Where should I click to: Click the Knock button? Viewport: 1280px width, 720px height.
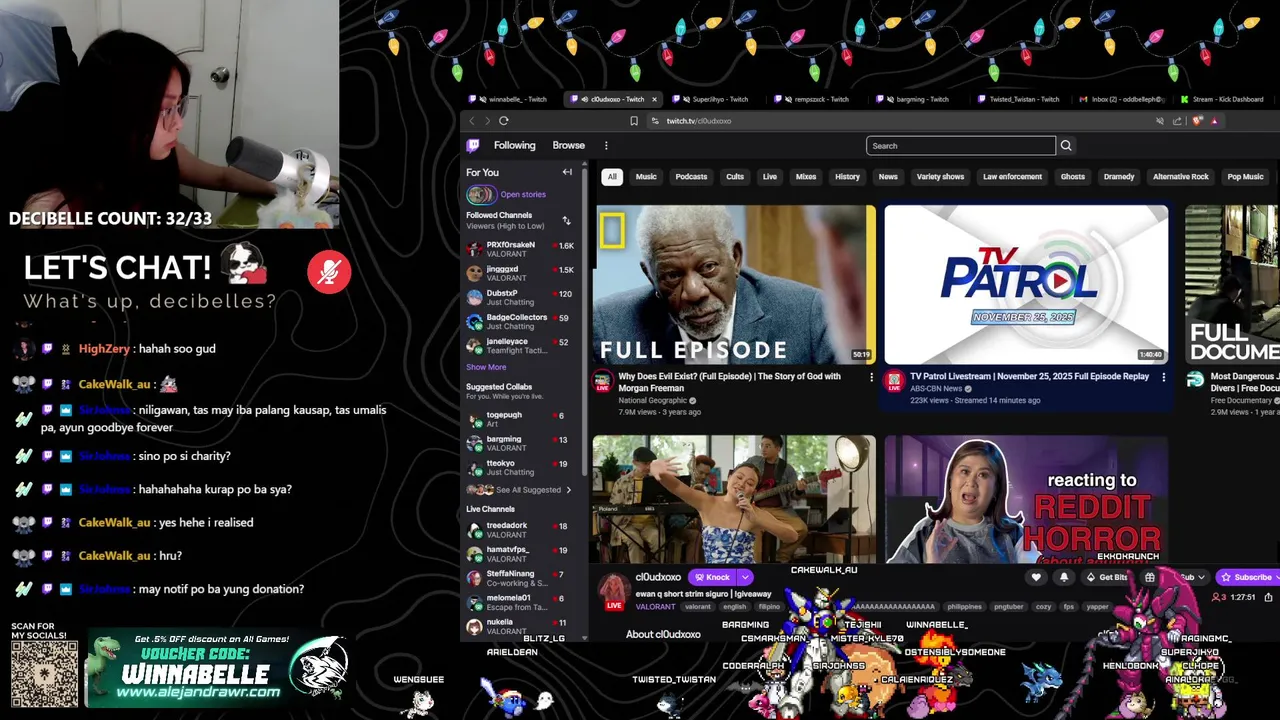[713, 577]
